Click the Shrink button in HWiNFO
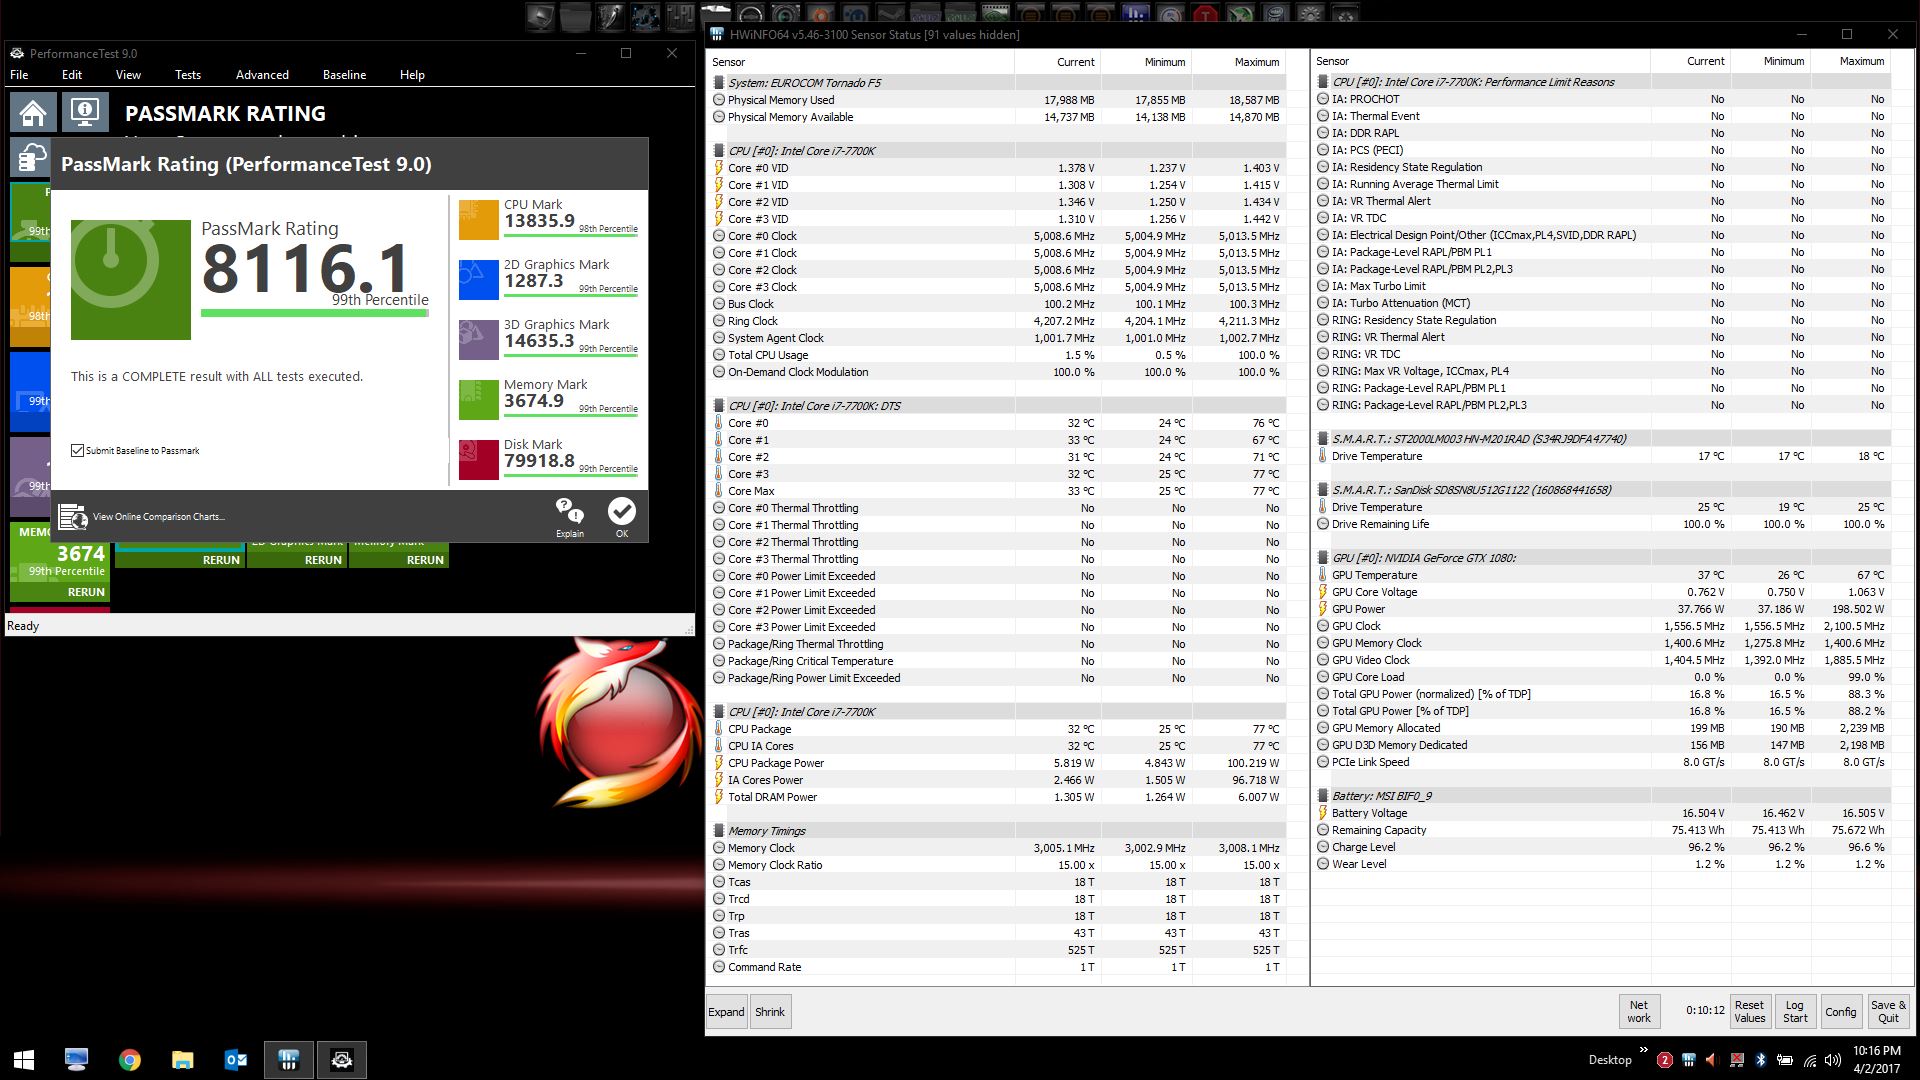The width and height of the screenshot is (1920, 1080). (770, 1012)
